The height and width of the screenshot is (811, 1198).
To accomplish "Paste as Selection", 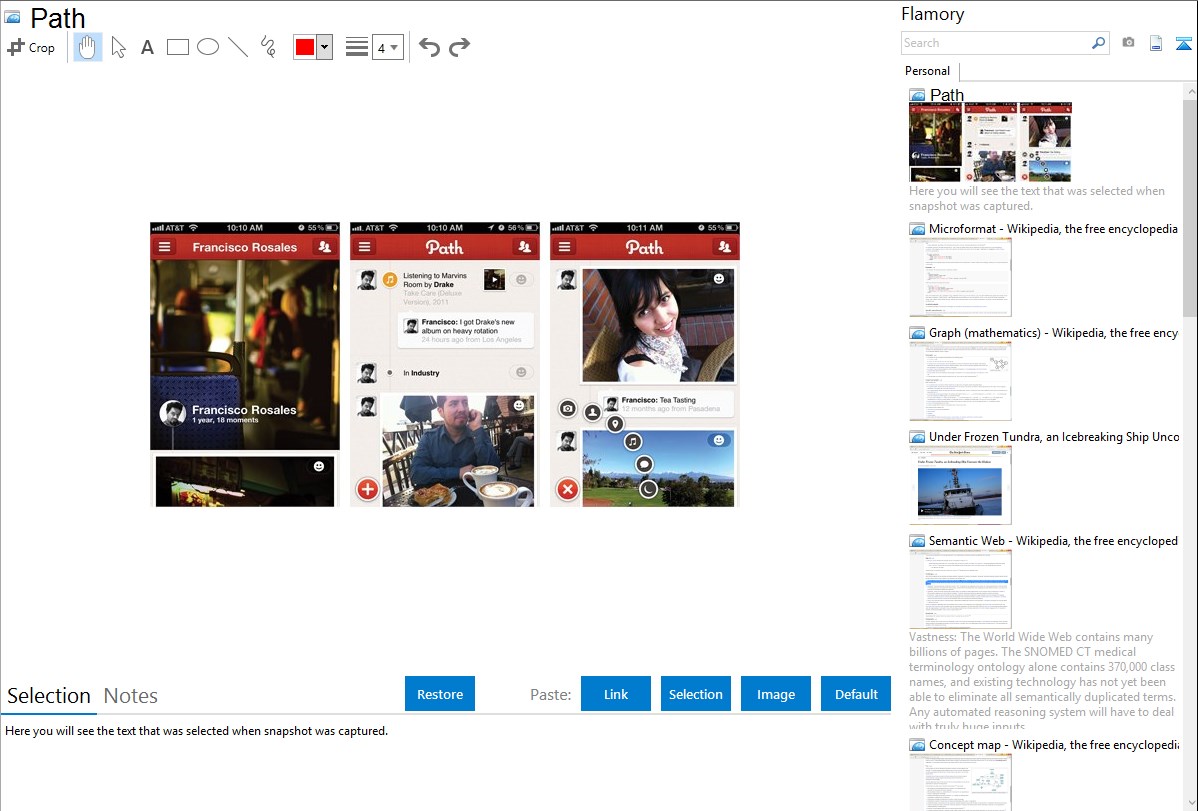I will tap(695, 694).
